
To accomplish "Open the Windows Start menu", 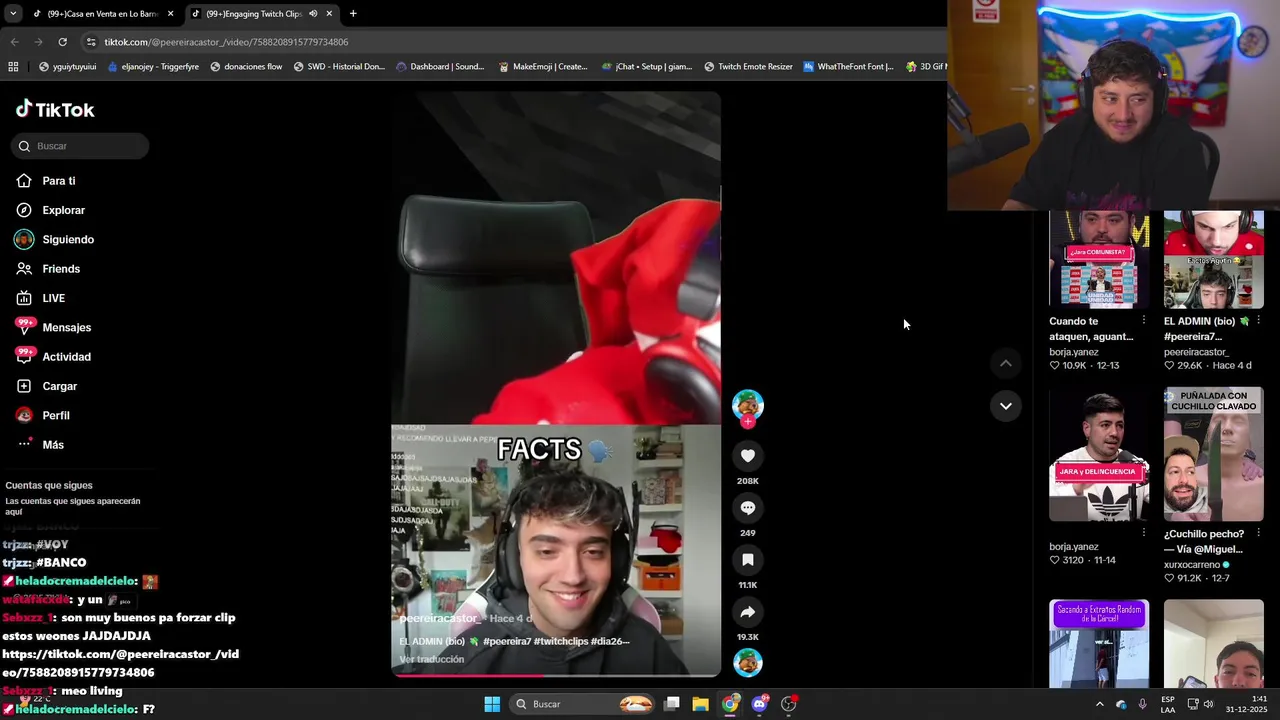I will 492,704.
